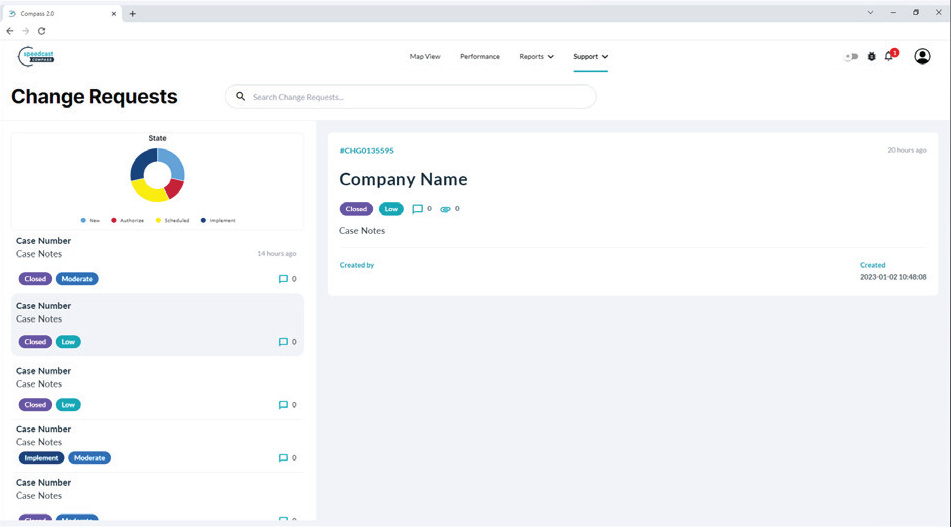Screen dimensions: 951x527
Task: Expand the Support dropdown menu
Action: [x=590, y=56]
